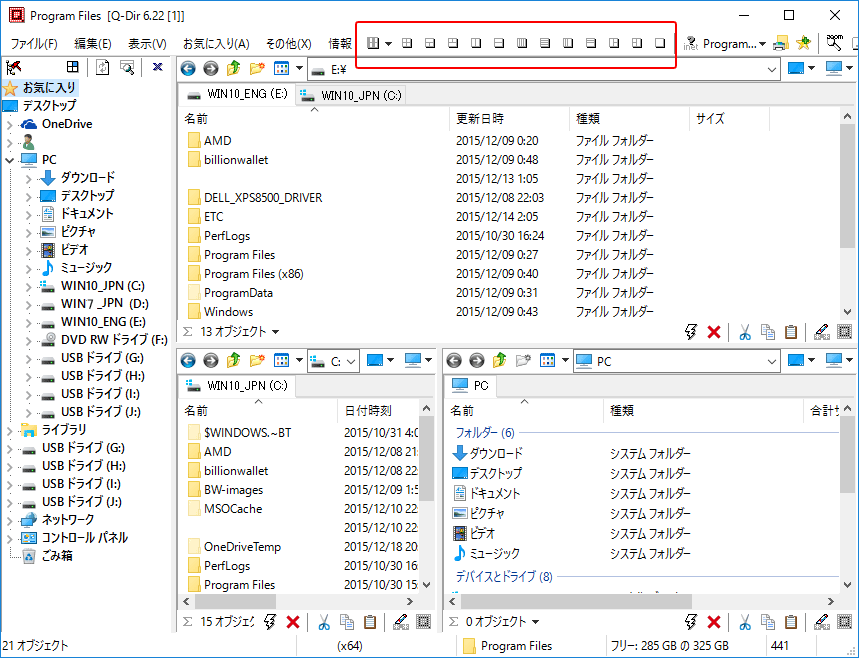
Task: Click the paste clipboard icon in the PC pane
Action: tap(791, 622)
